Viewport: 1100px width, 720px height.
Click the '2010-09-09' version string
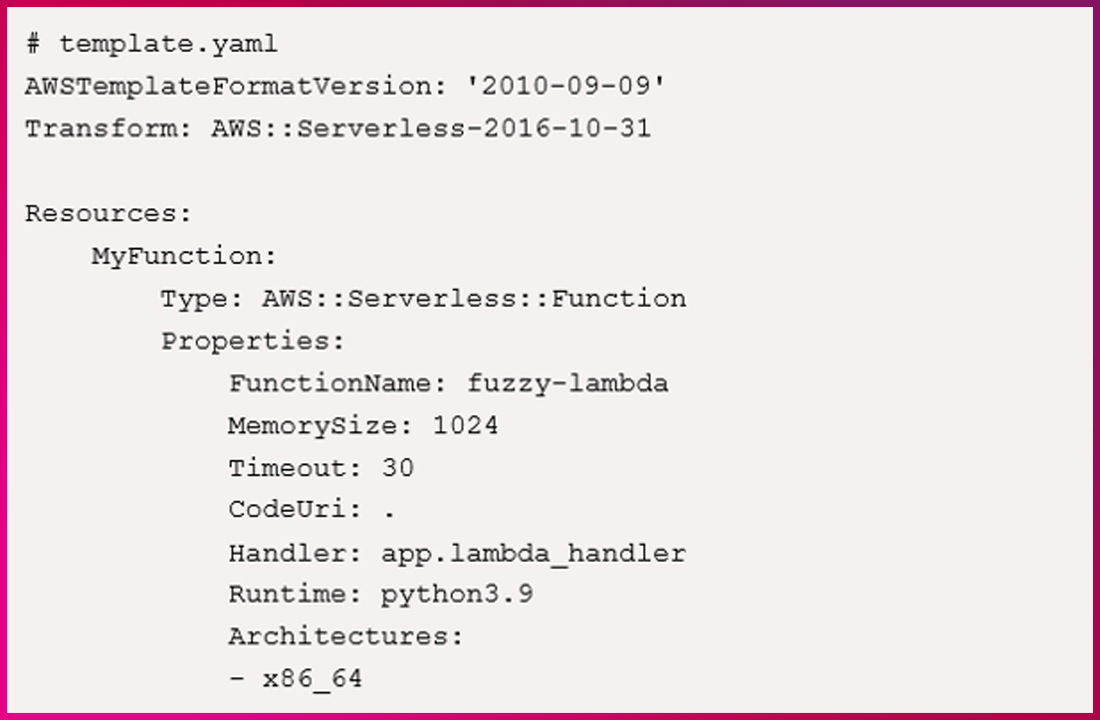[x=567, y=86]
